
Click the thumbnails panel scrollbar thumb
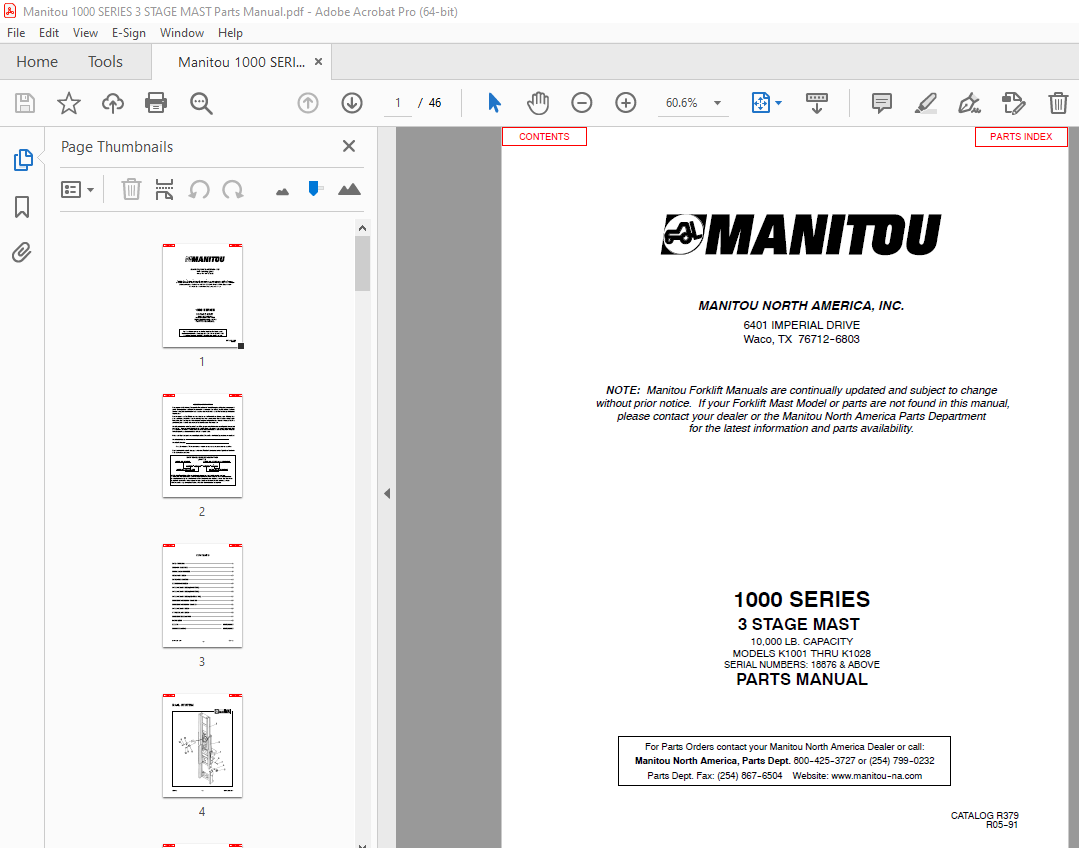click(363, 264)
